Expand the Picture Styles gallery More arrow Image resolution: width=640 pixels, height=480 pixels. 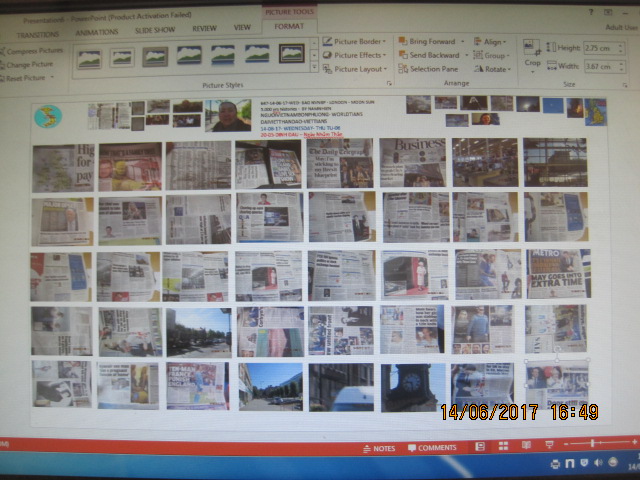click(x=314, y=67)
